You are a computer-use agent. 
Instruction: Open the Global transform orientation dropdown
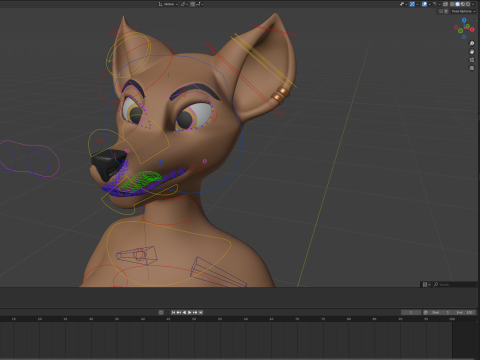pyautogui.click(x=168, y=4)
